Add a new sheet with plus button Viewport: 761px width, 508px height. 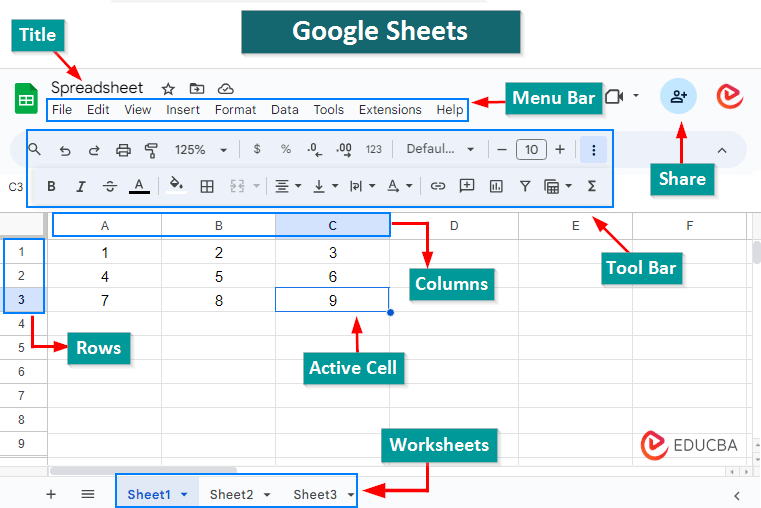[51, 494]
